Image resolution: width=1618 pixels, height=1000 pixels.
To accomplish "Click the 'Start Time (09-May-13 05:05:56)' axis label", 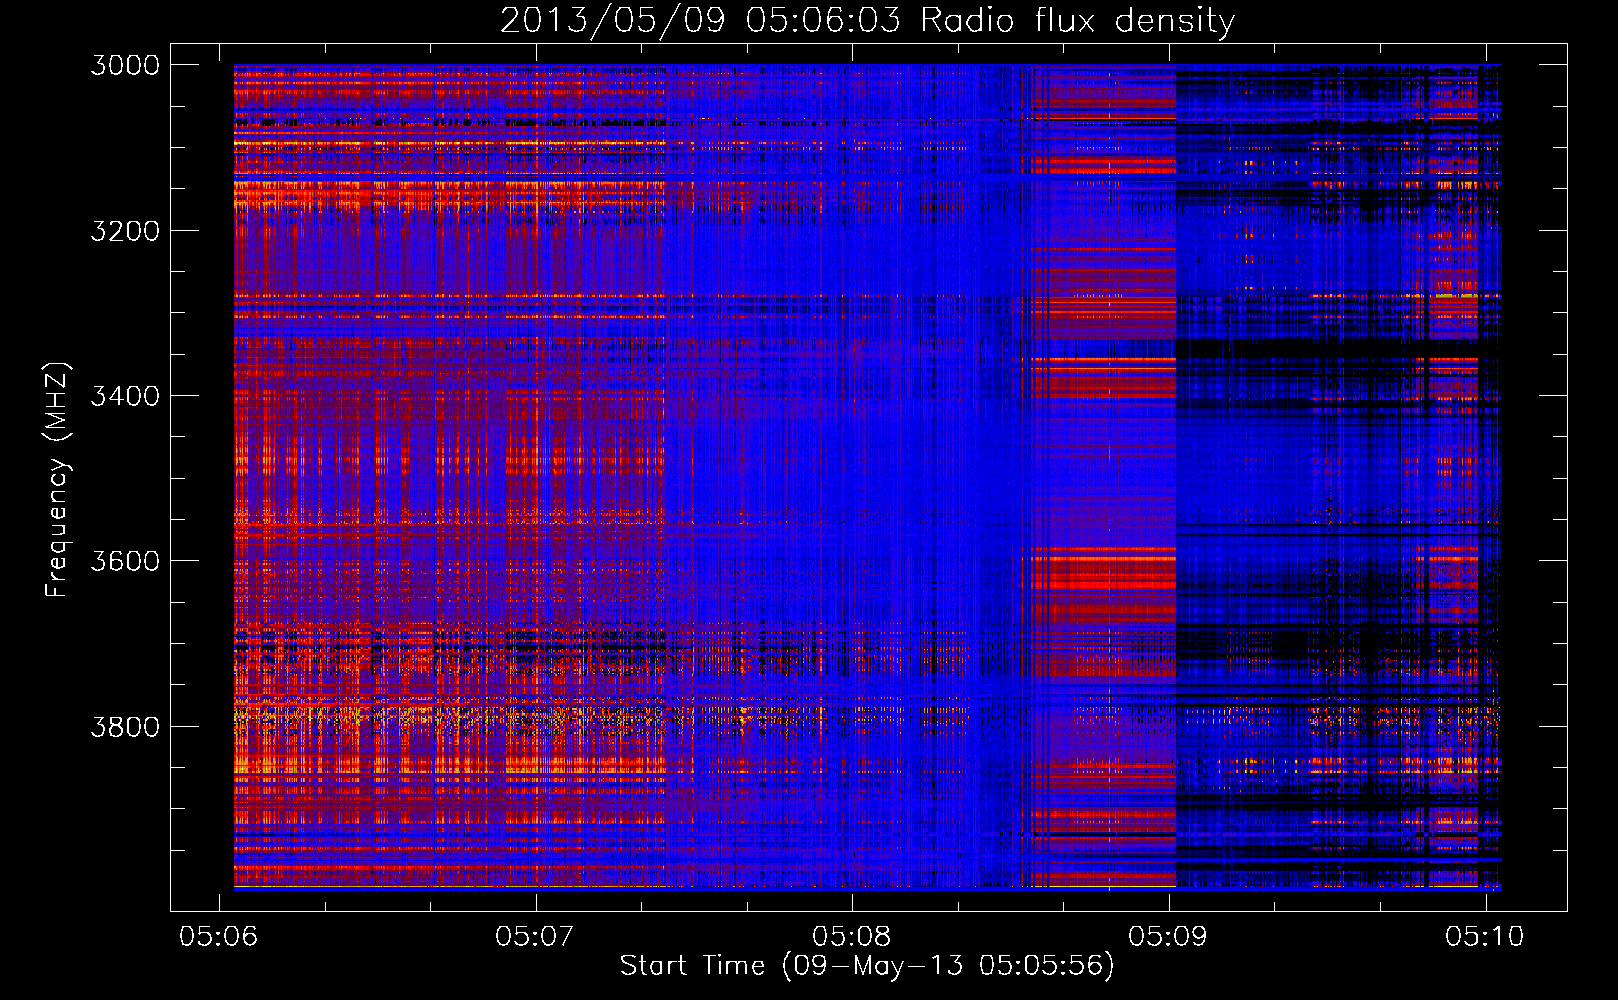I will point(867,966).
